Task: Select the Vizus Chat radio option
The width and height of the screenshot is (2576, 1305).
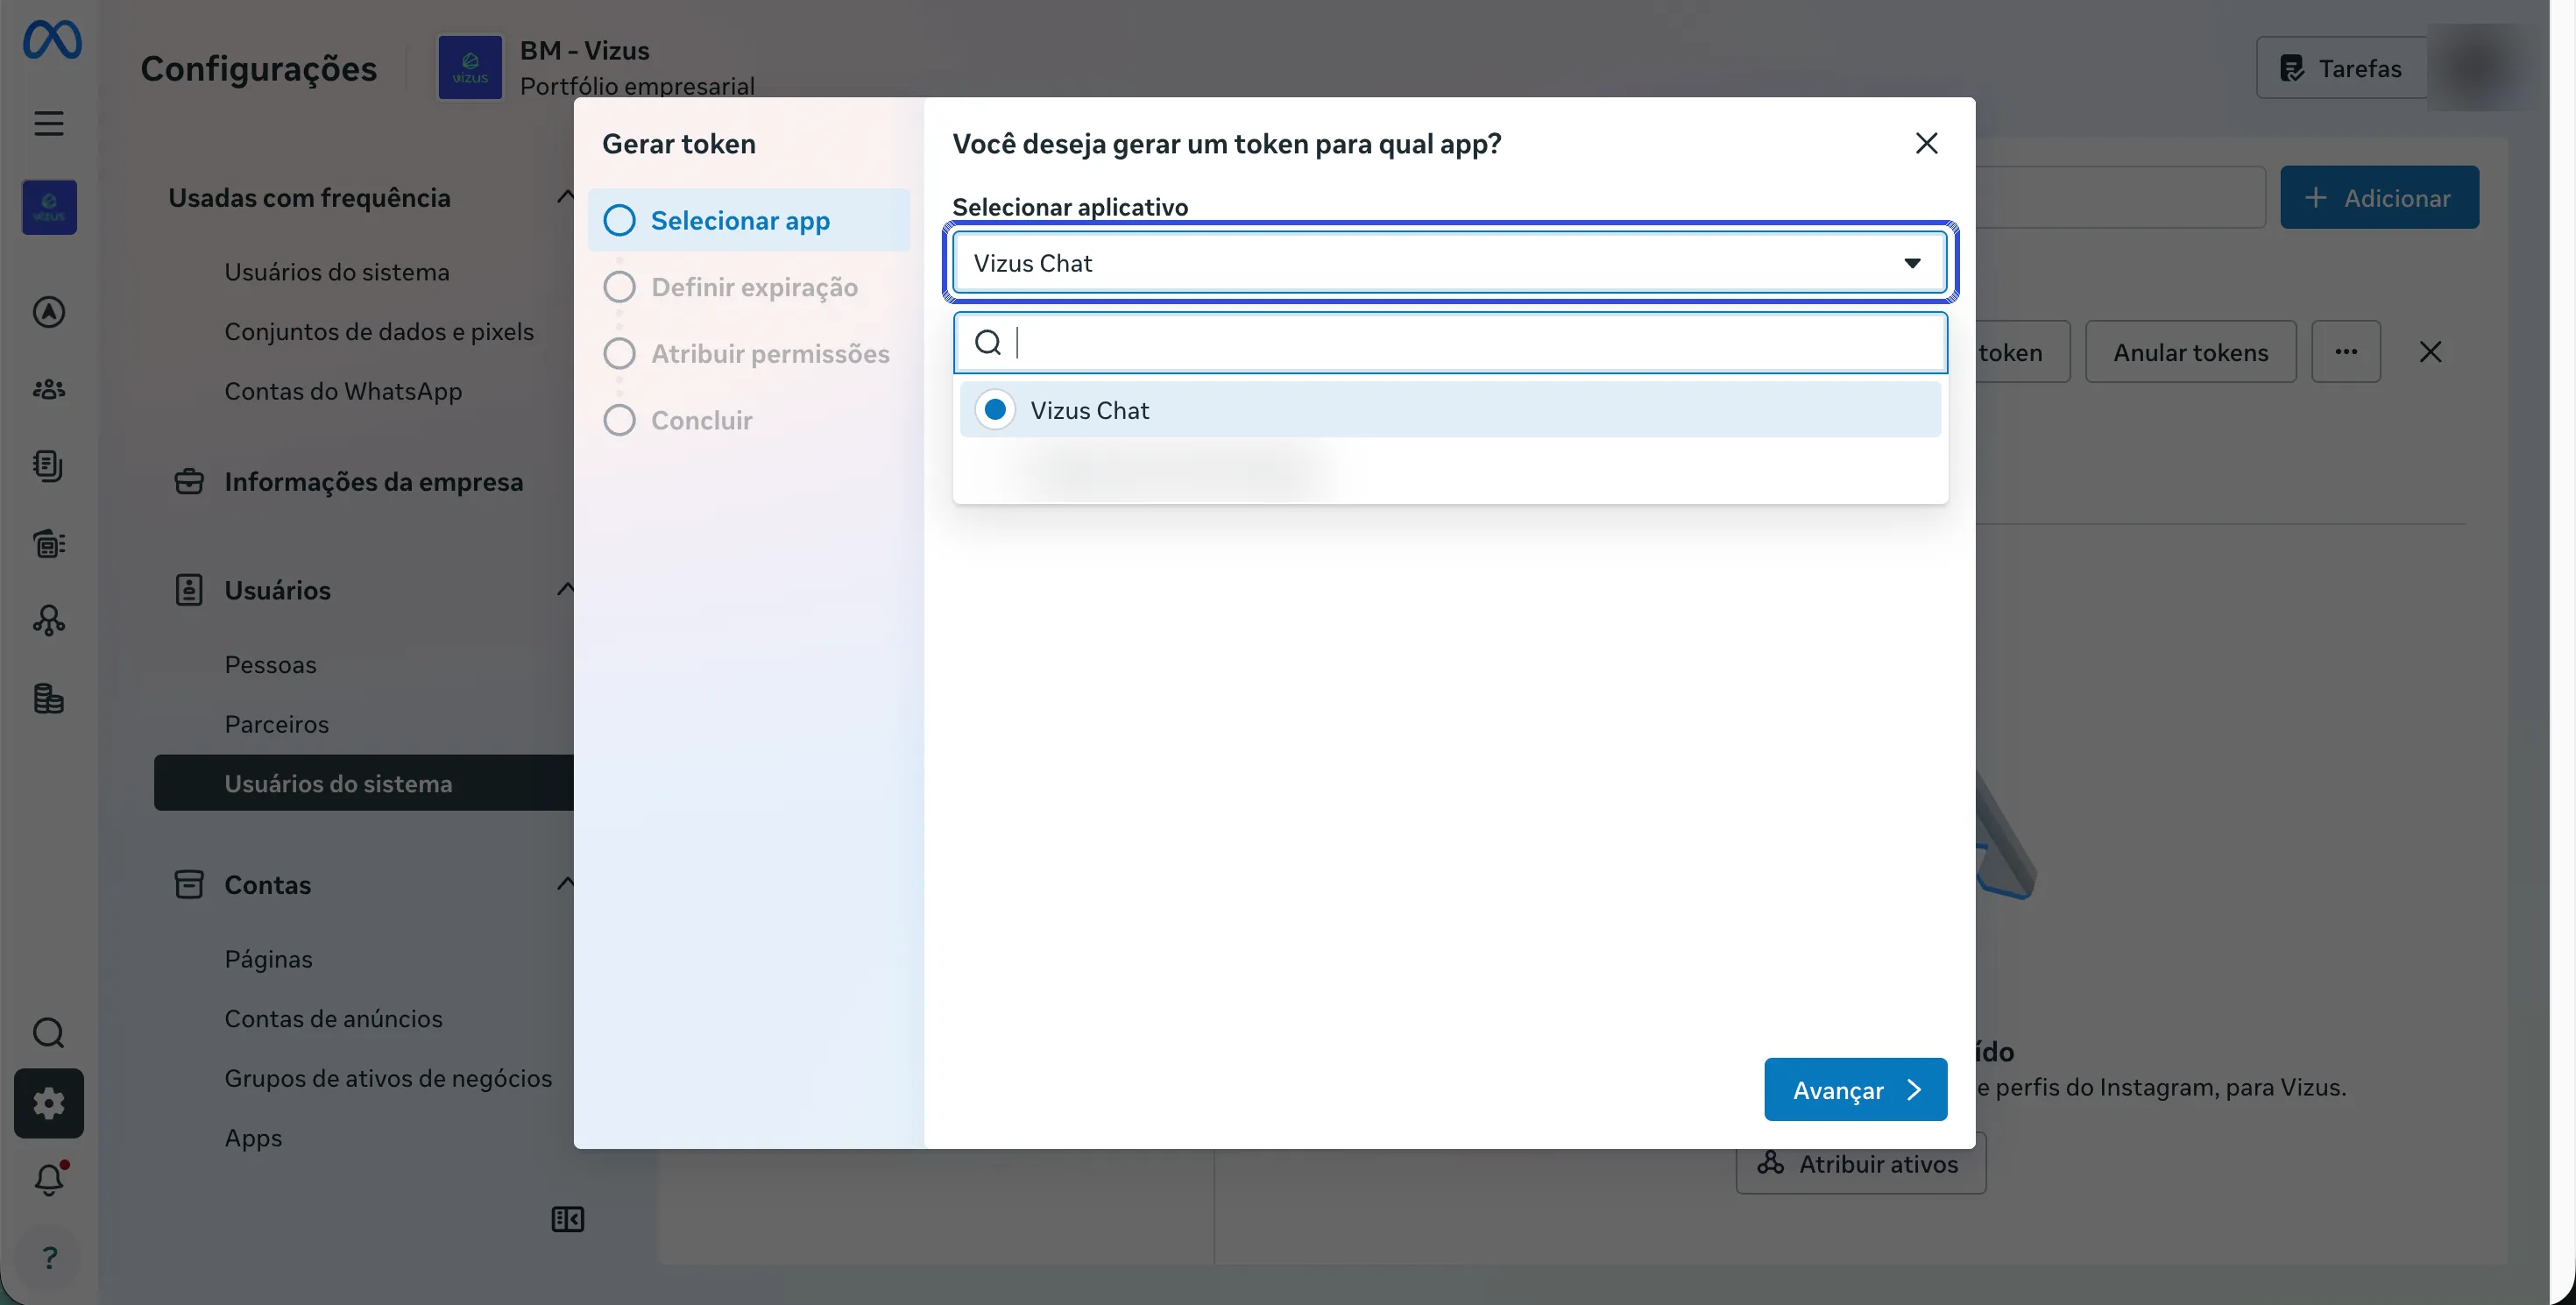Action: tap(995, 410)
